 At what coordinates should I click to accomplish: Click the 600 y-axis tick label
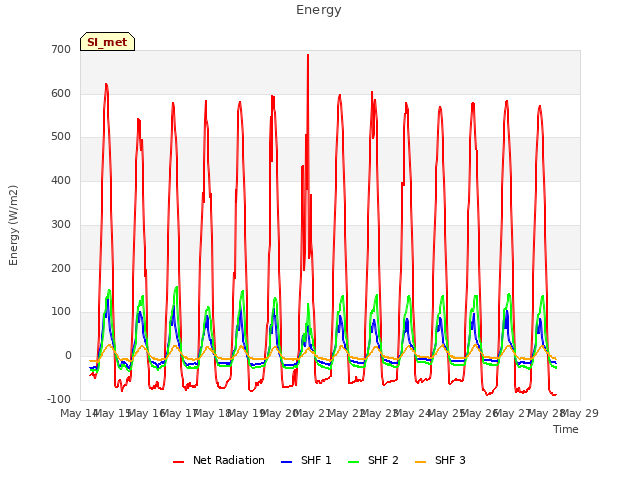[x=61, y=93]
